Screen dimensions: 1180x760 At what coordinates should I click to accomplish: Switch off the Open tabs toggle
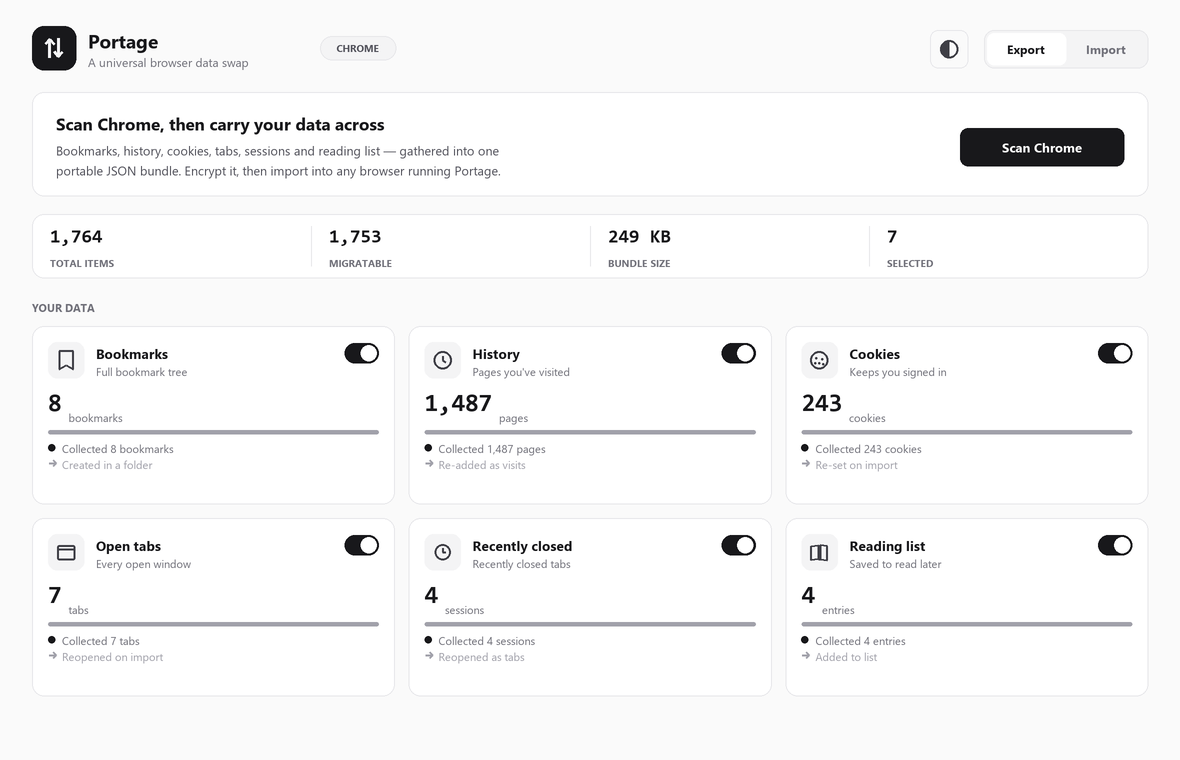point(362,545)
